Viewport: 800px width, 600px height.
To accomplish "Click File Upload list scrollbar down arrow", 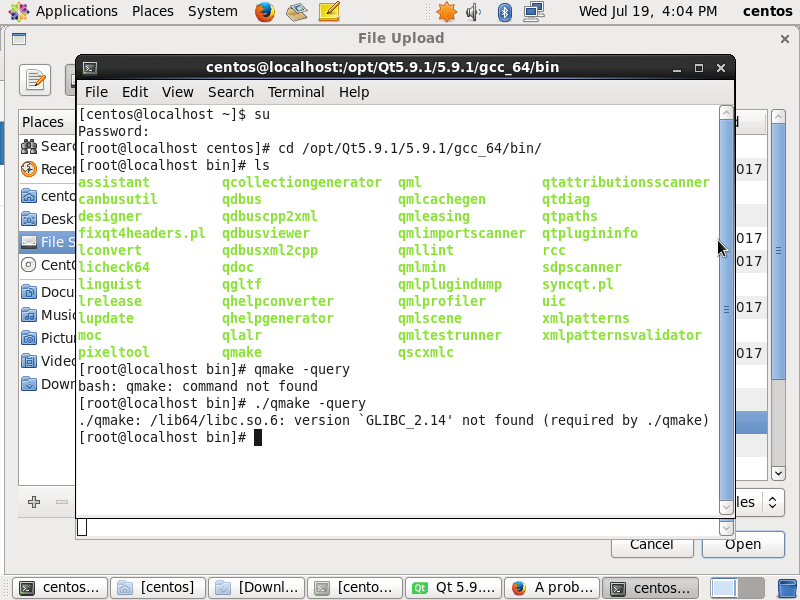I will point(778,473).
